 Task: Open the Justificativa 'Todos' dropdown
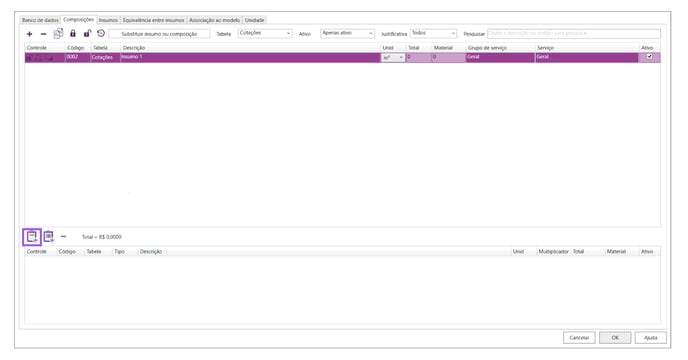pyautogui.click(x=433, y=33)
